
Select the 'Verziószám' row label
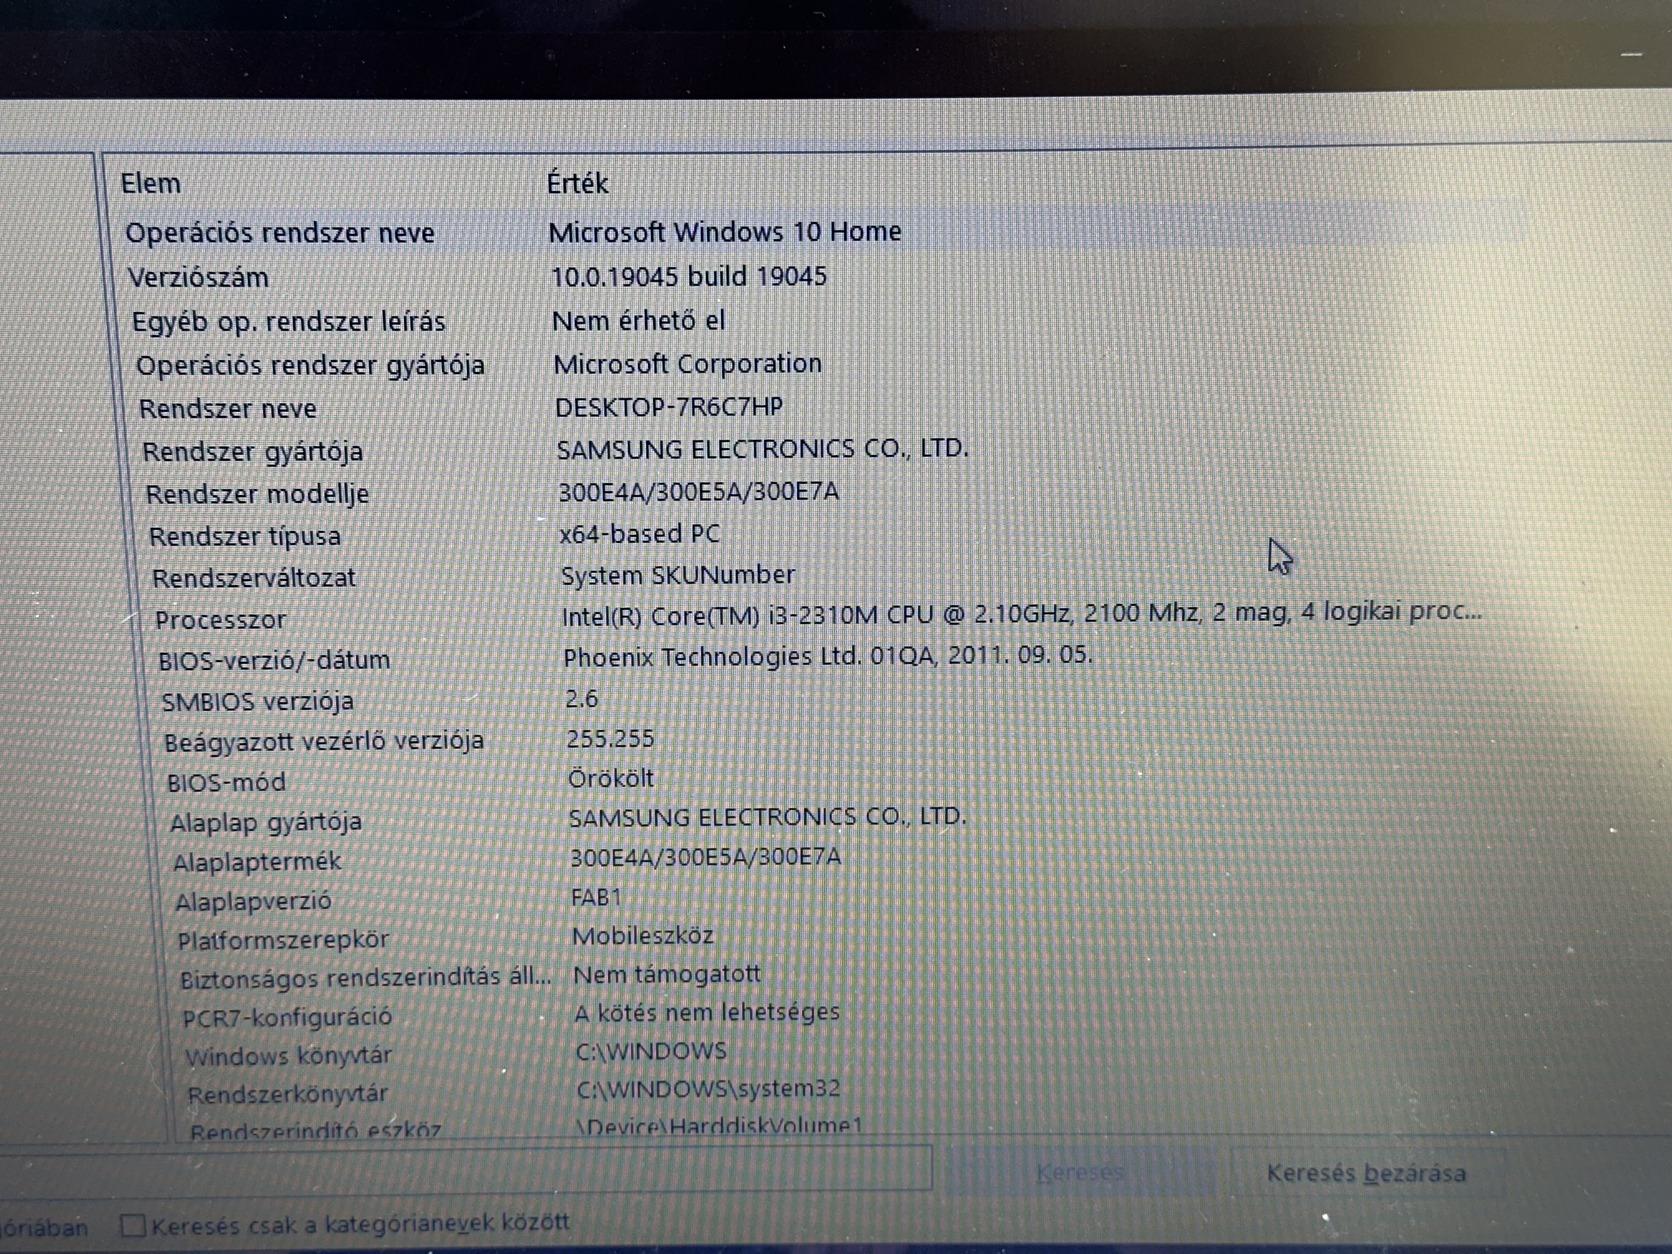(198, 277)
